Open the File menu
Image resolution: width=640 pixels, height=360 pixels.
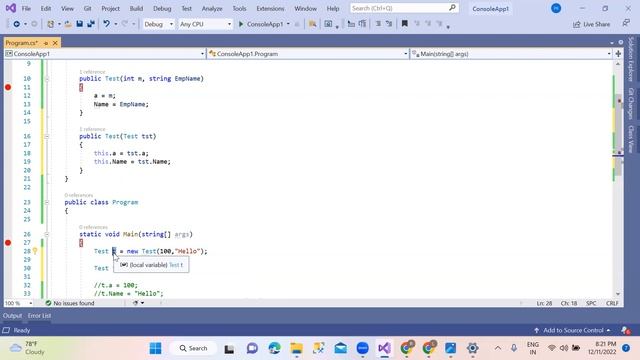click(26, 8)
